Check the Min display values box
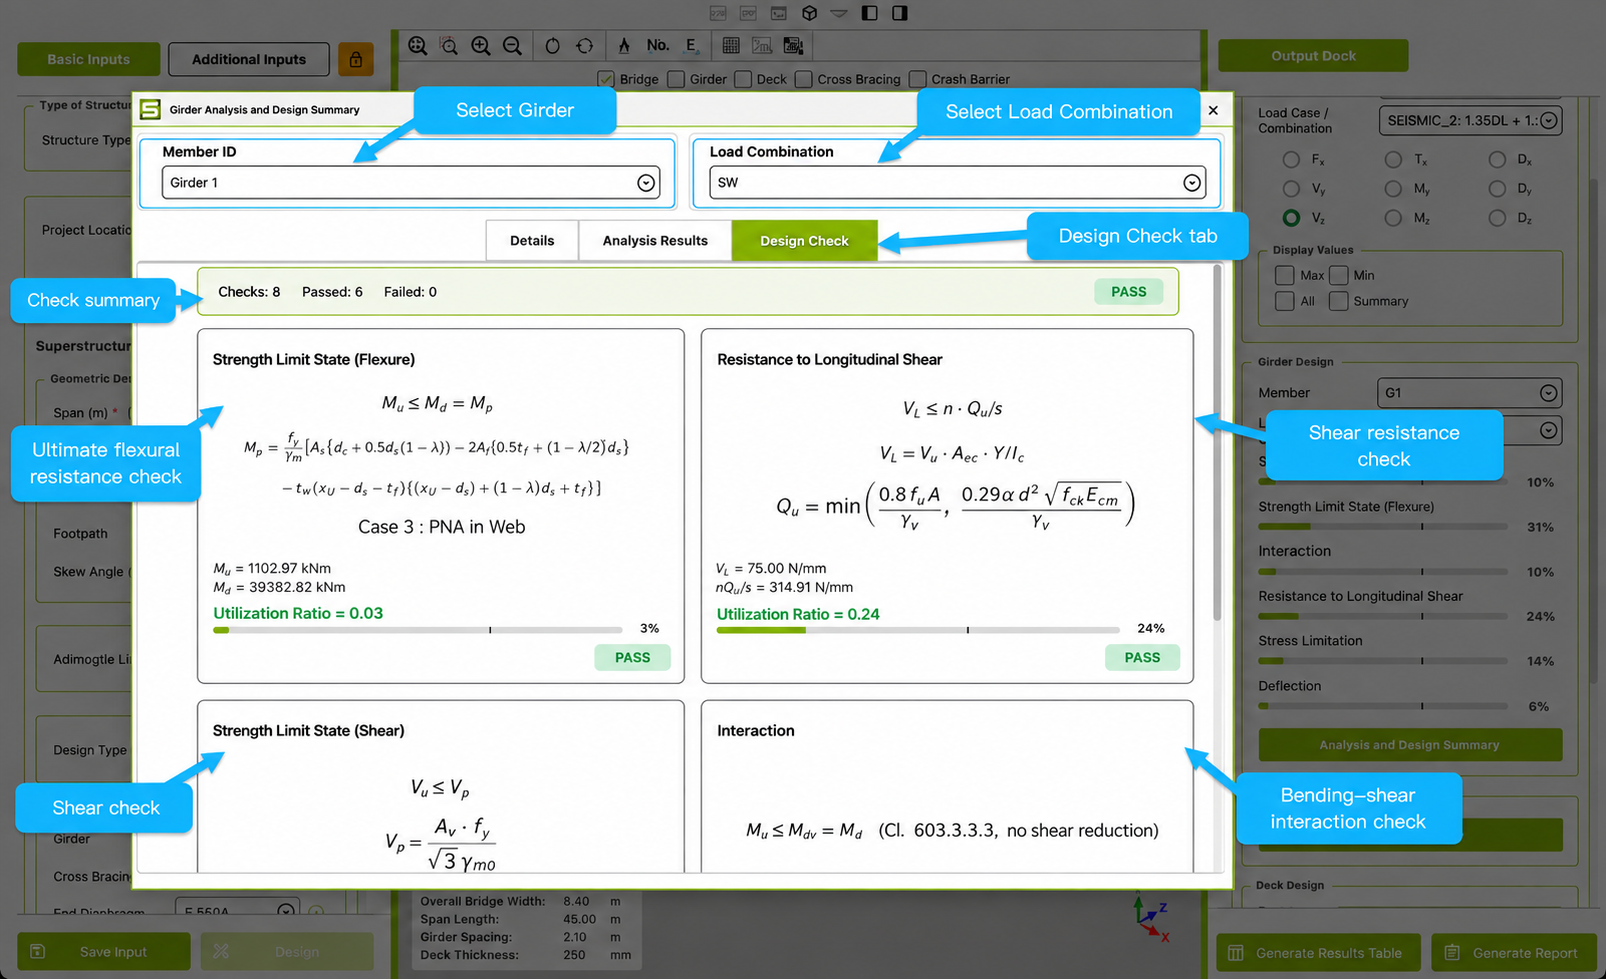1606x979 pixels. click(x=1339, y=275)
